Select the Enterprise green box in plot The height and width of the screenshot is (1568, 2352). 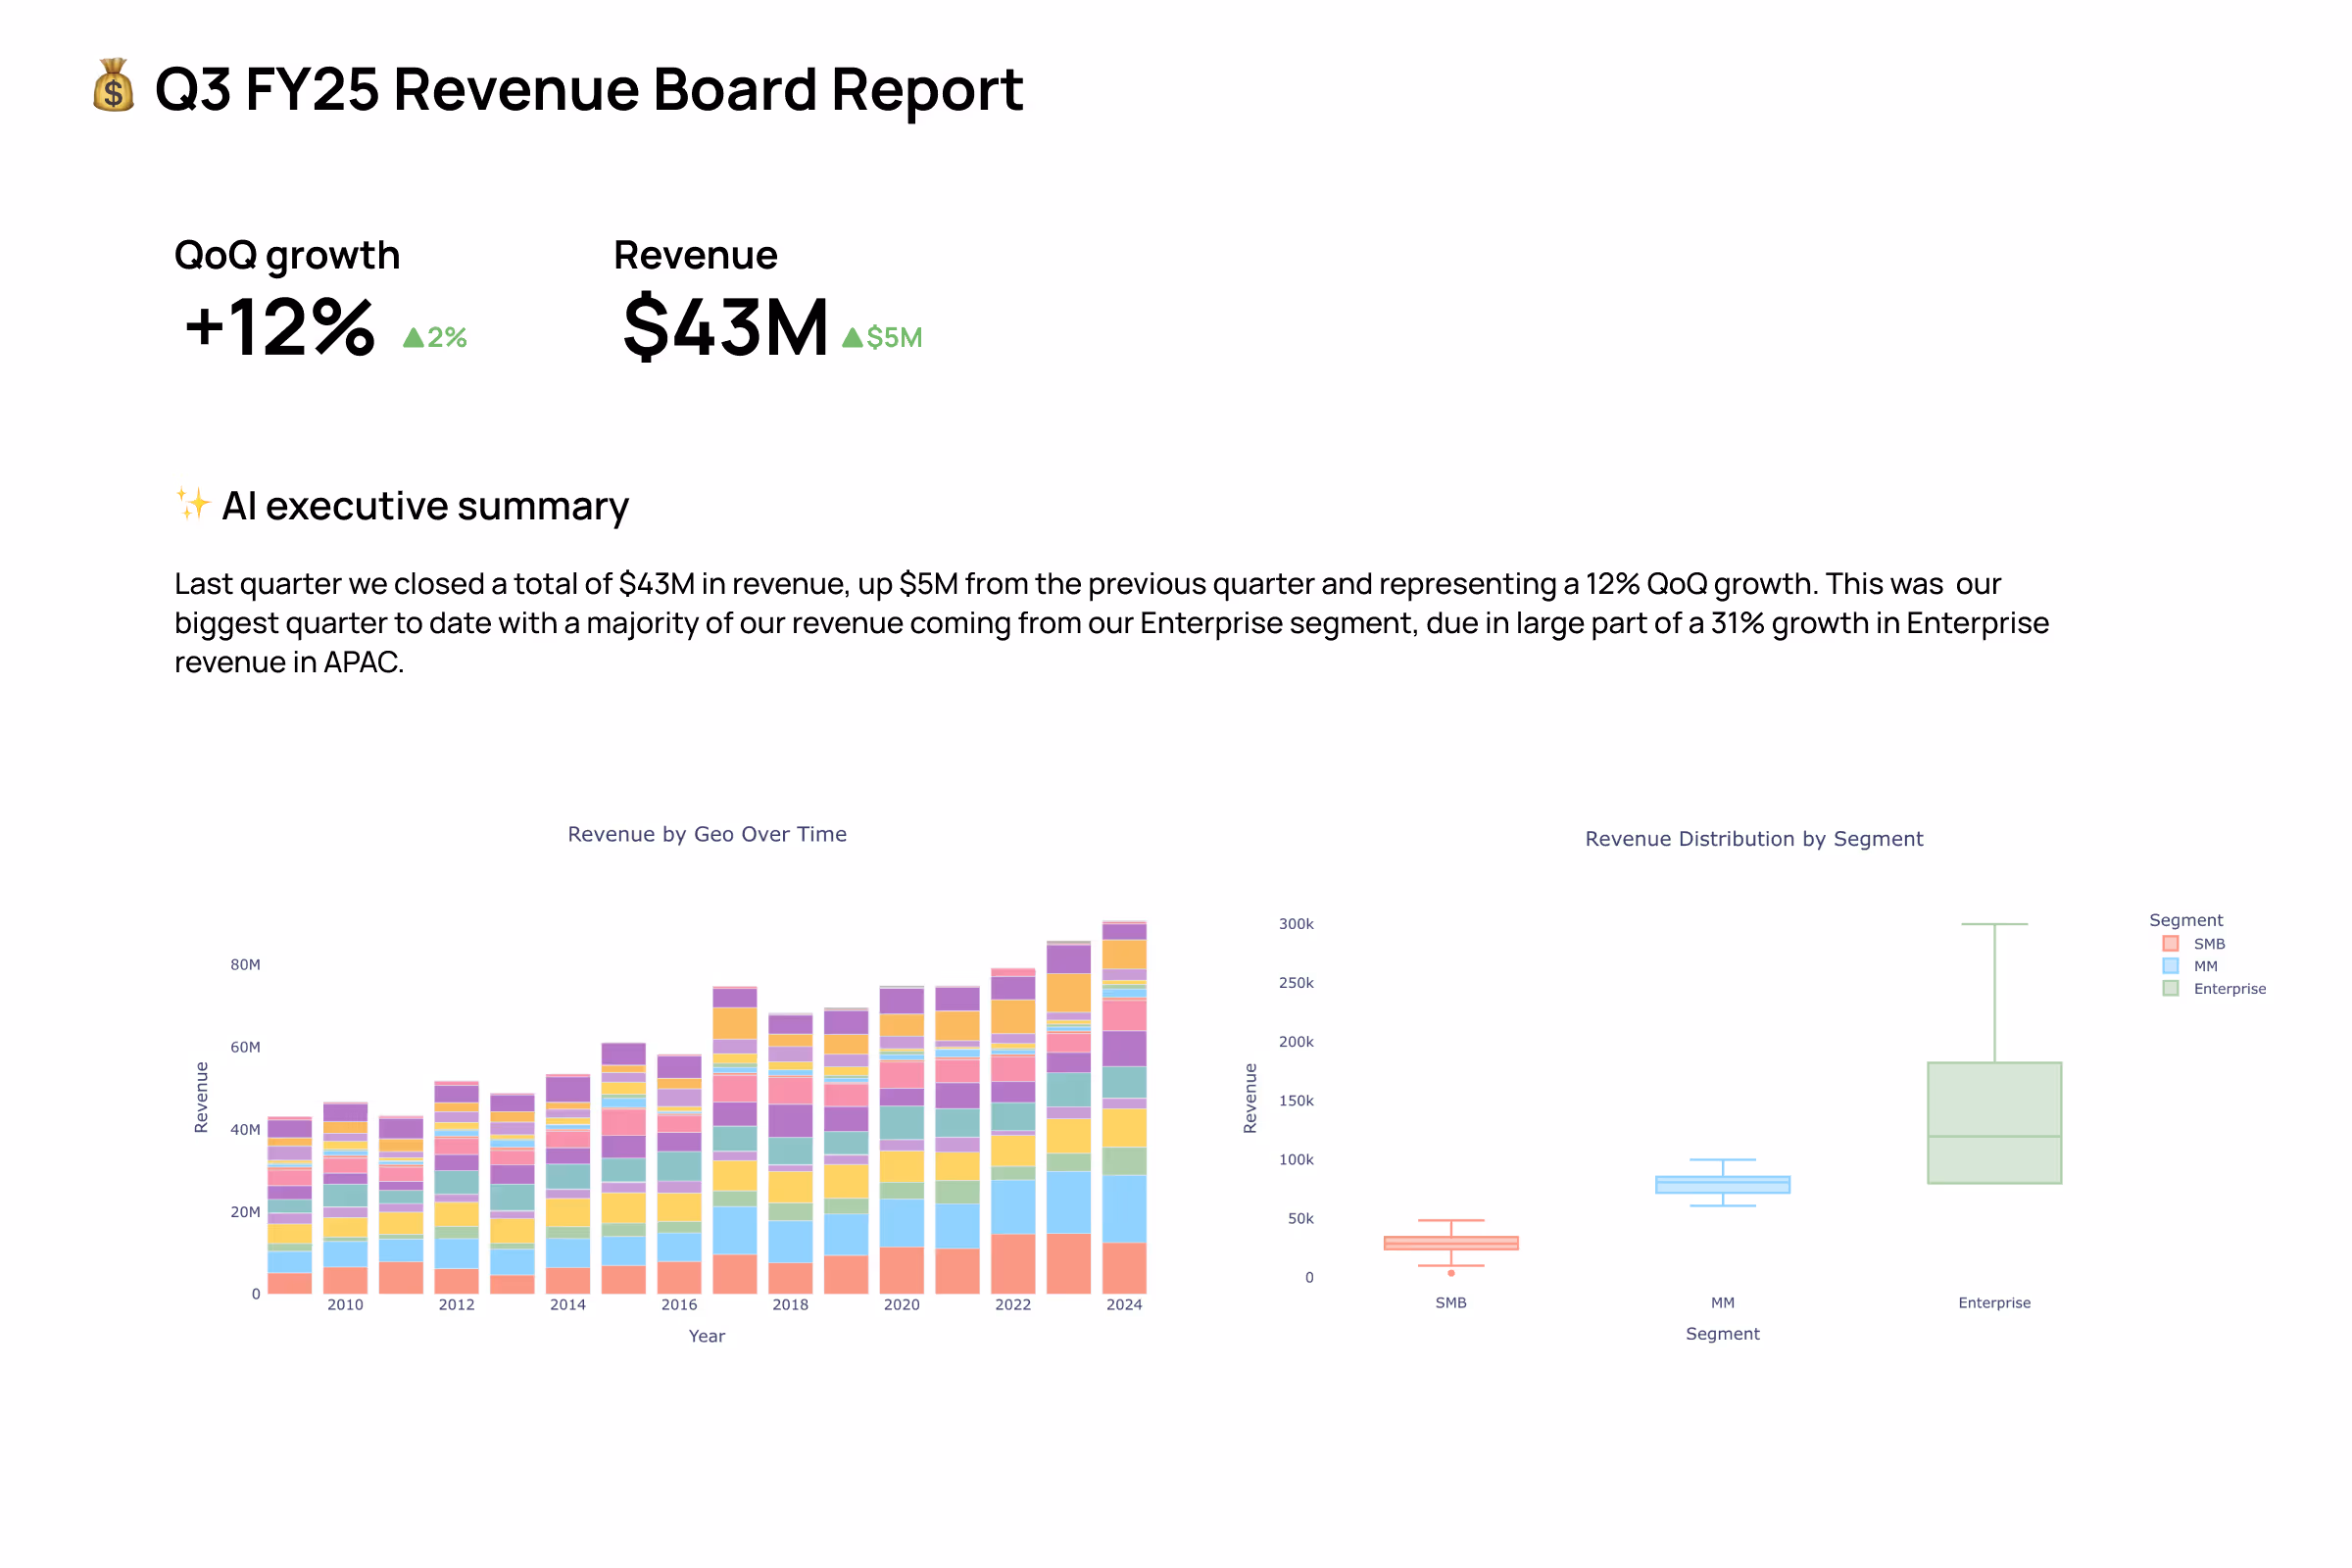(x=1994, y=1110)
